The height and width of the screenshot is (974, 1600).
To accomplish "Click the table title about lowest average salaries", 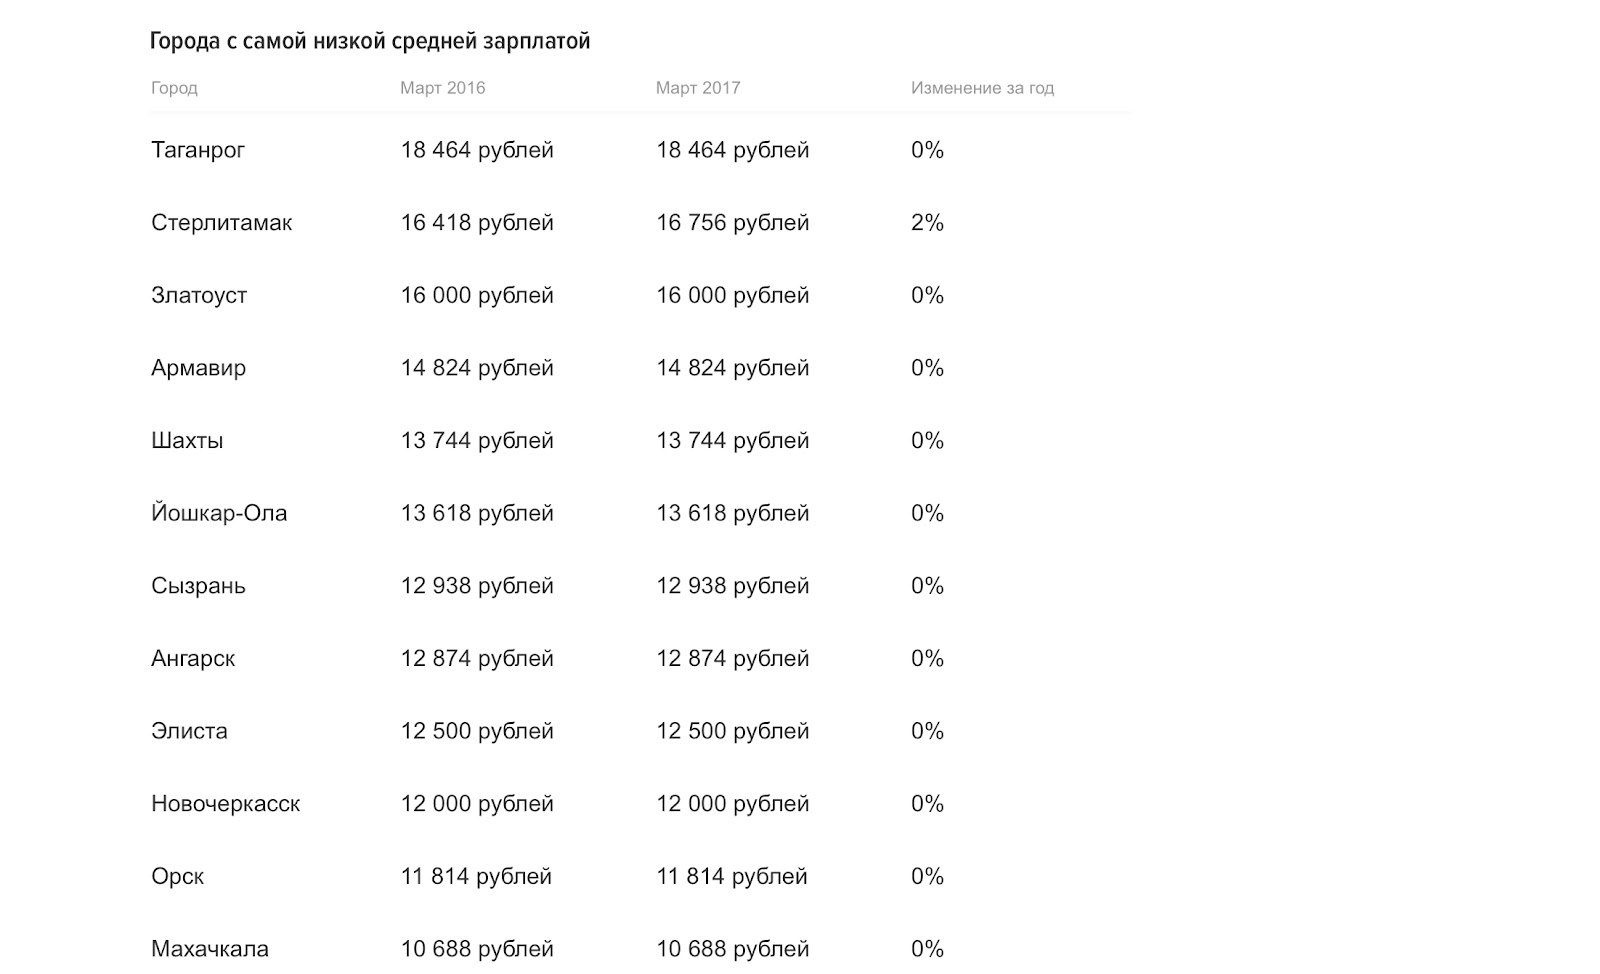I will click(370, 41).
